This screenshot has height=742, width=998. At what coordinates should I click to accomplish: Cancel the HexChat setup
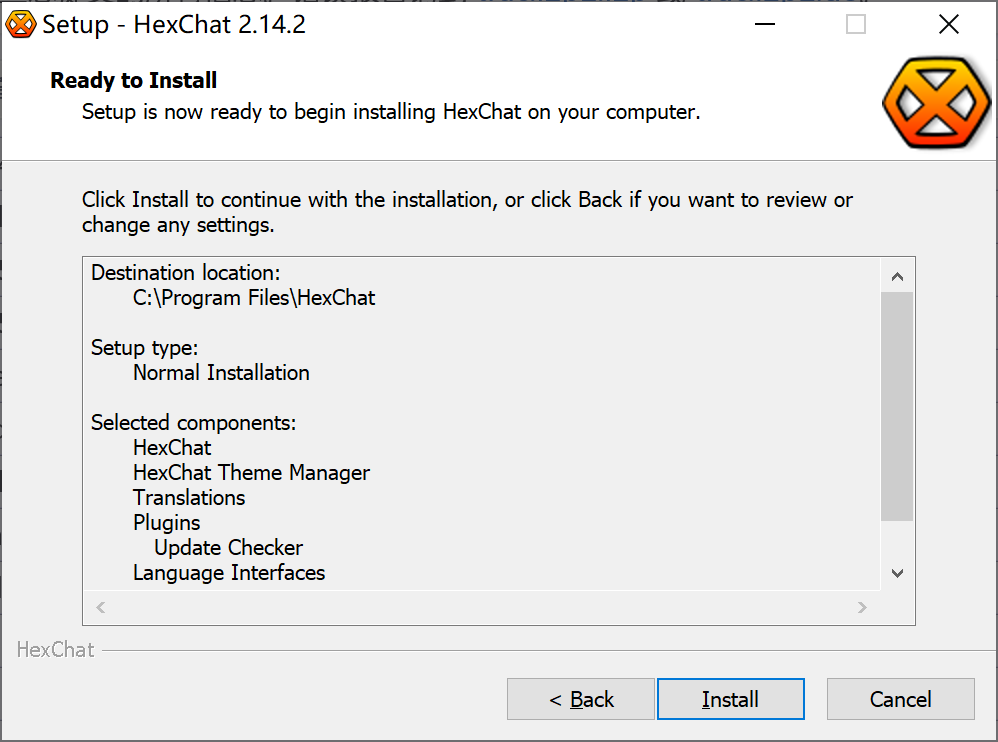pos(900,699)
